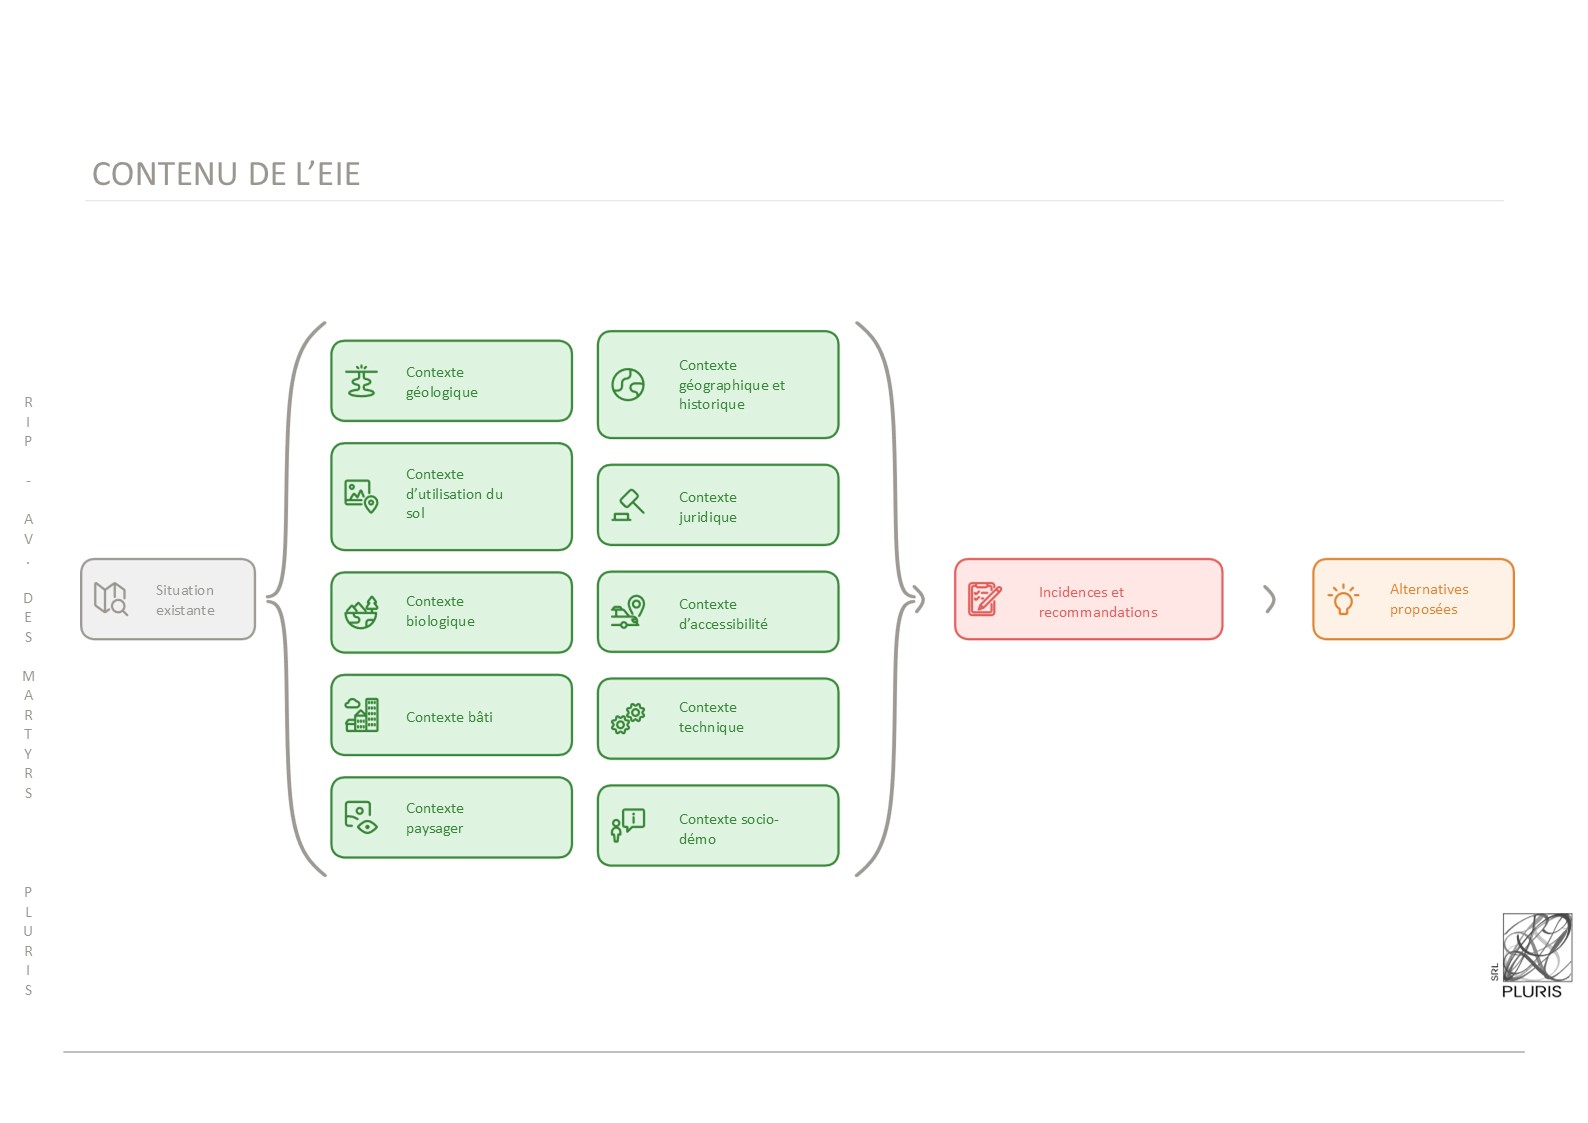Click the buildings icon for built context
The width and height of the screenshot is (1588, 1123).
(361, 716)
